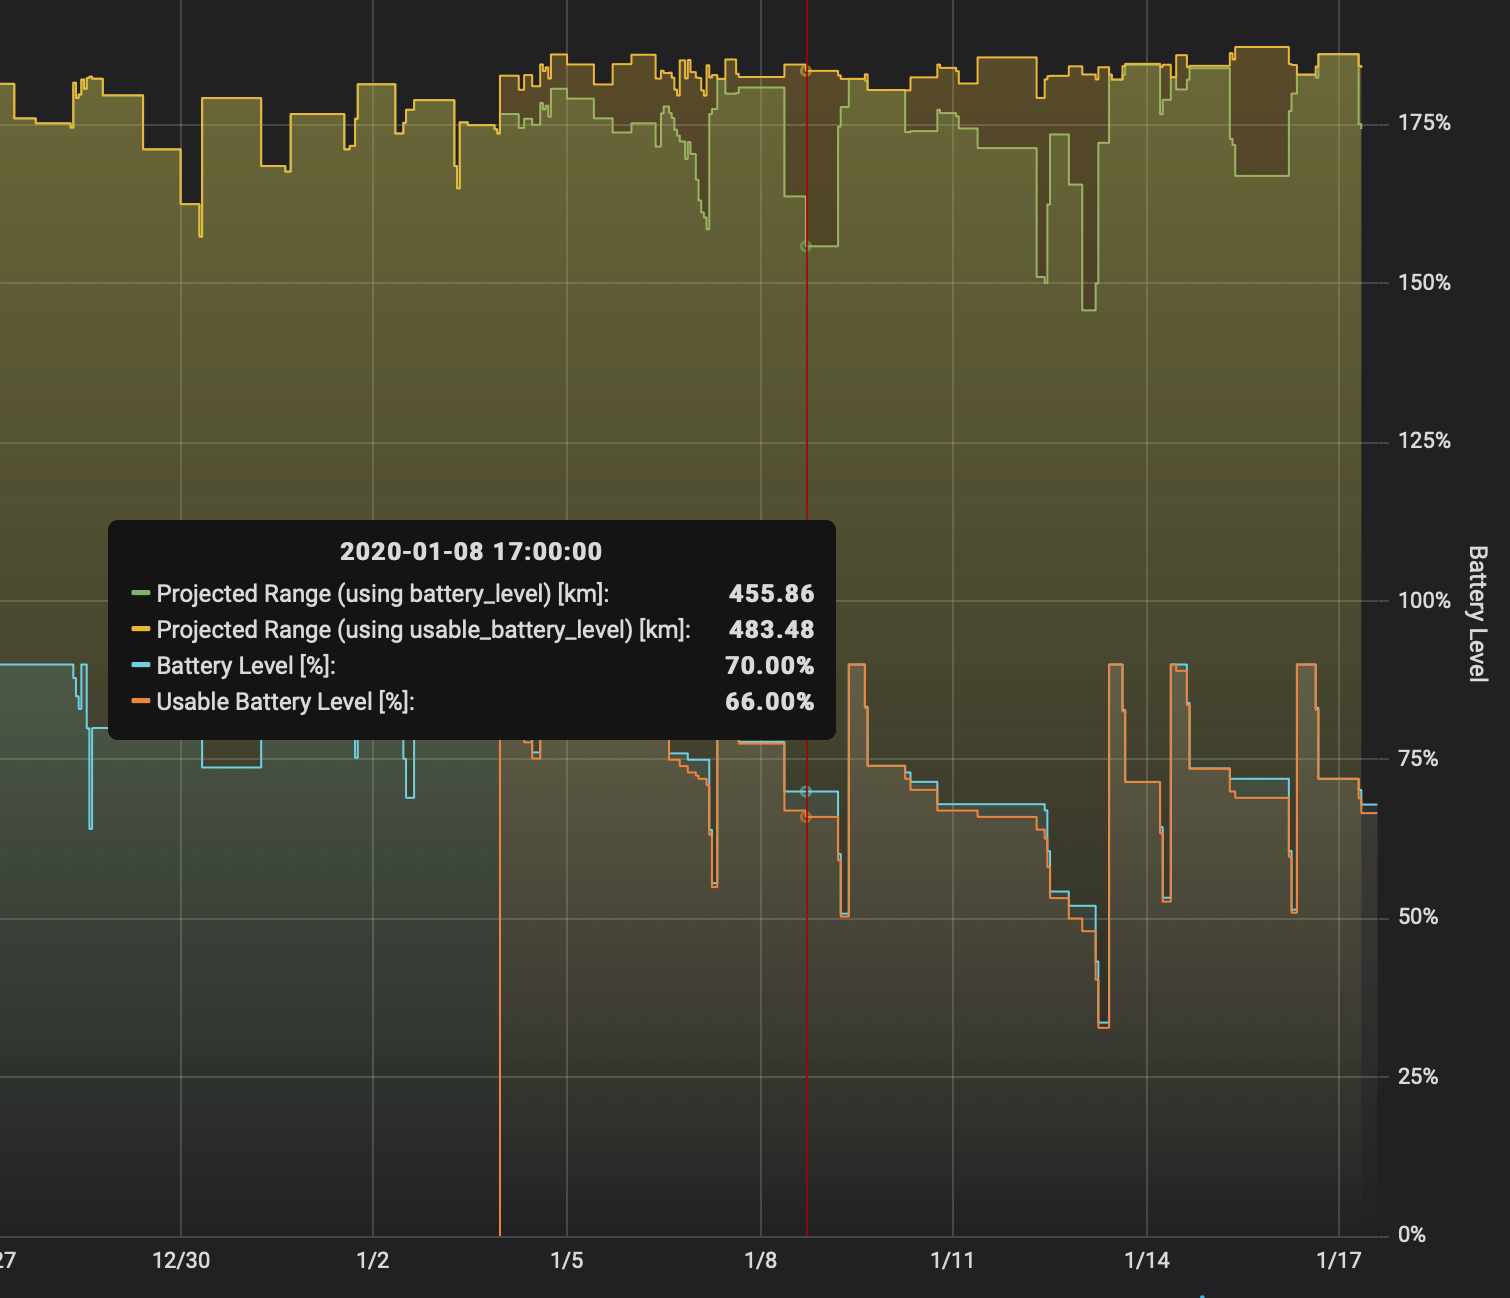Image resolution: width=1510 pixels, height=1298 pixels.
Task: Click the 12/30 date label
Action: click(181, 1260)
